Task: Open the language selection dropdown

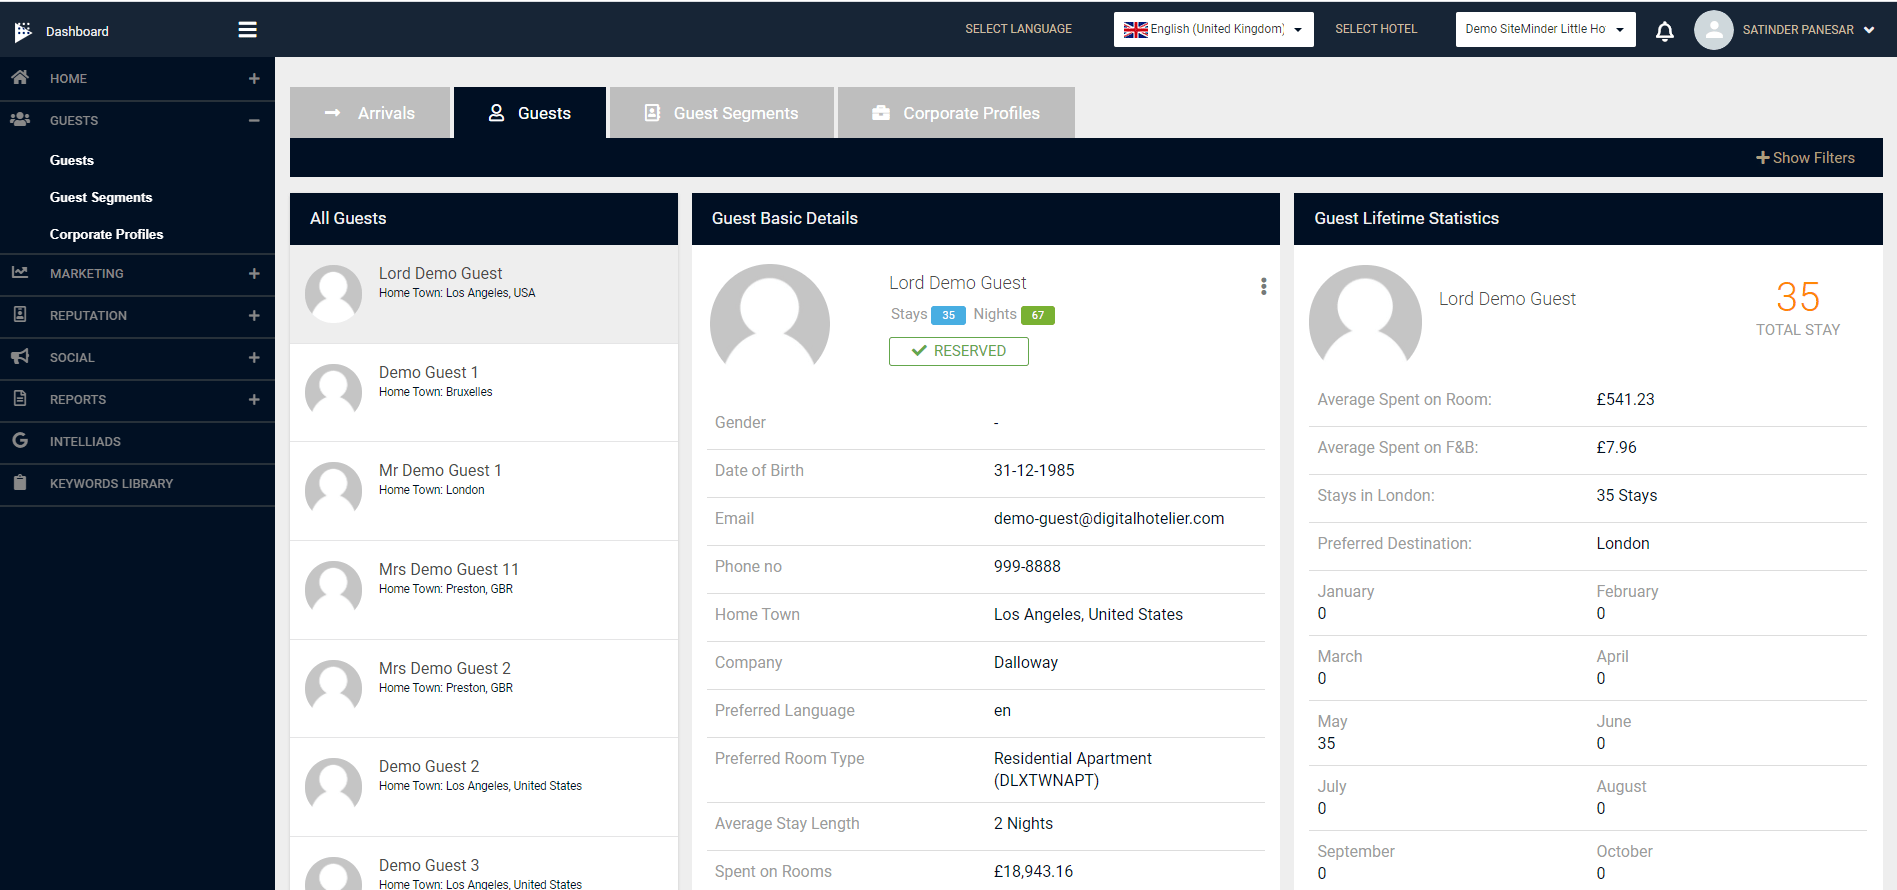Action: (x=1213, y=29)
